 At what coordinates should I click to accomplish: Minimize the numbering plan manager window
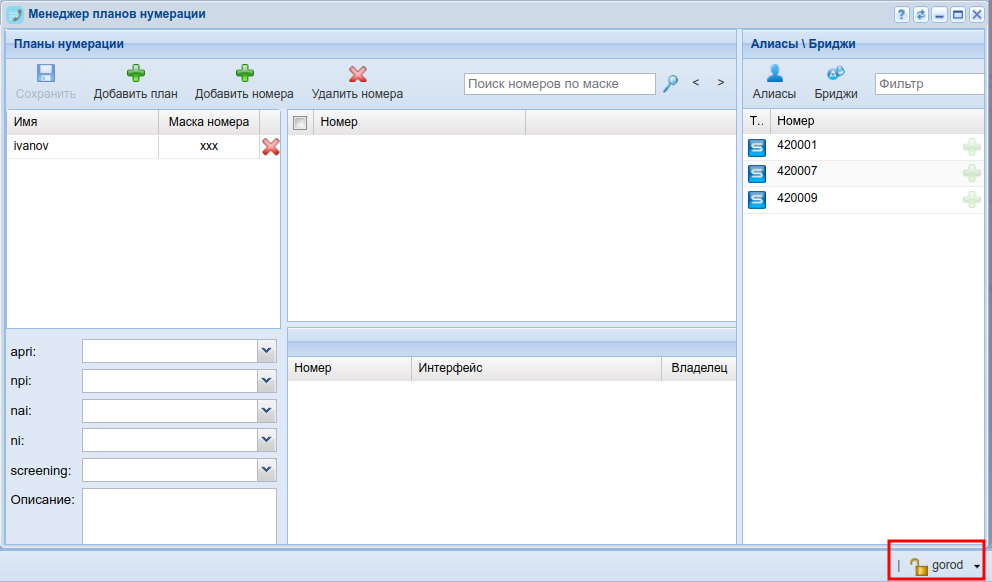tap(939, 15)
